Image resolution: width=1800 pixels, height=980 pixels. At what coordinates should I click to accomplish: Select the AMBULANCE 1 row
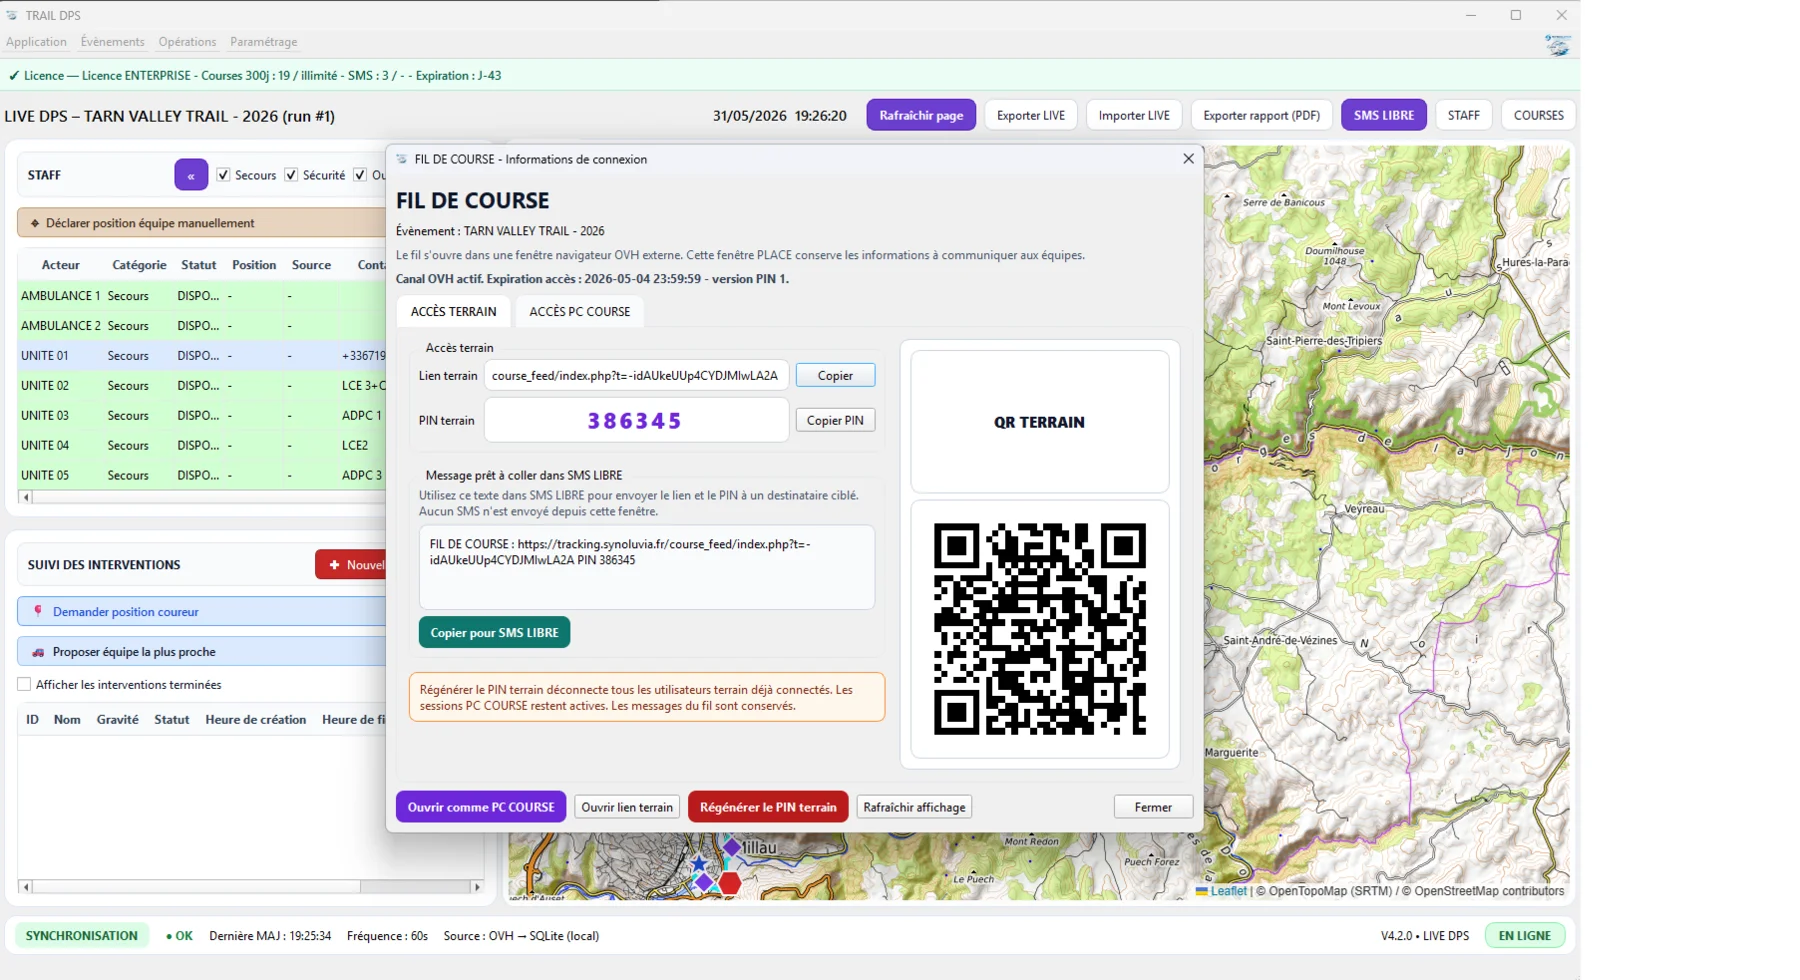tap(202, 296)
